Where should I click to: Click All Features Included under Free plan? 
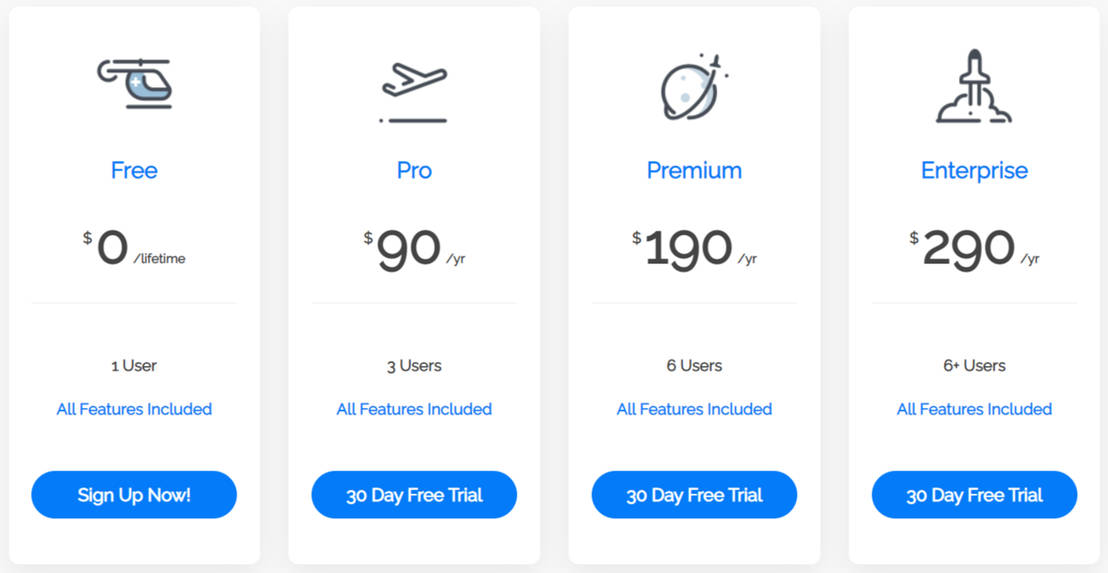(134, 409)
